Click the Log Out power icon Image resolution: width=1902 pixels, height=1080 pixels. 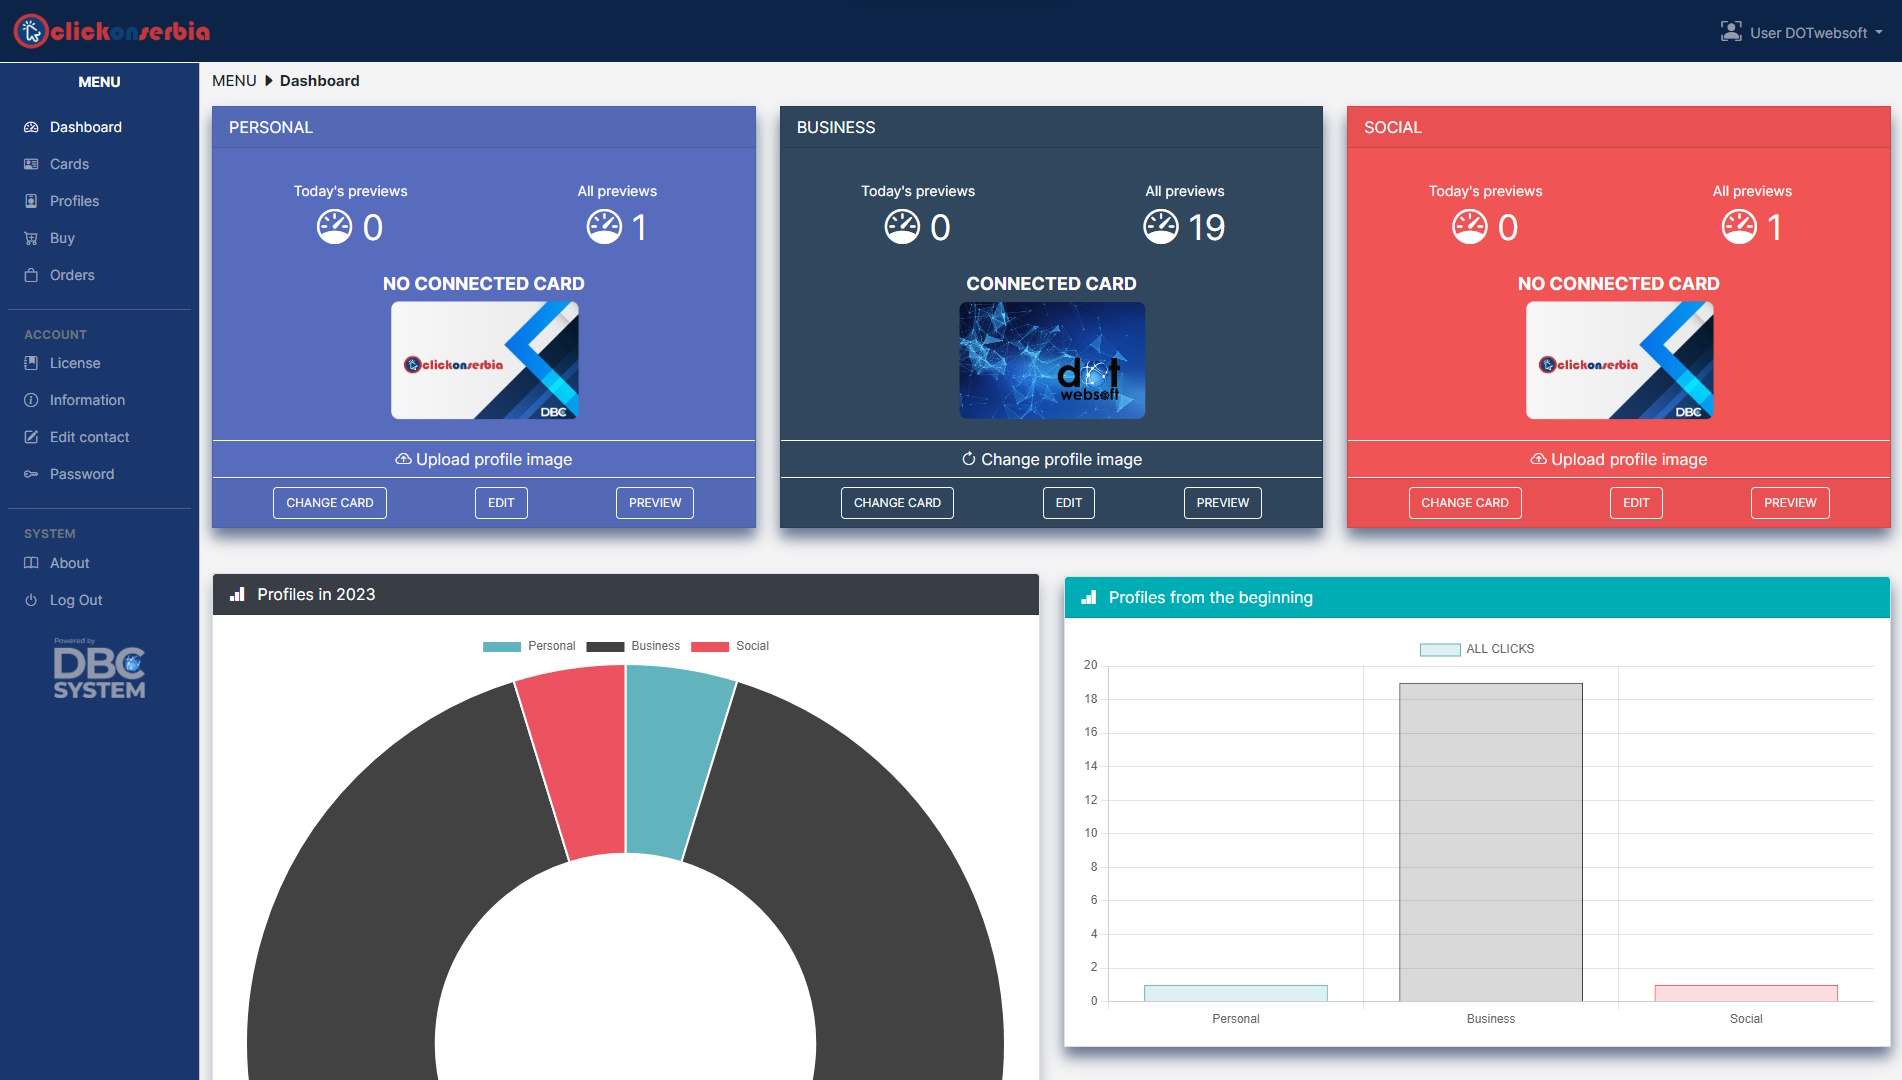31,600
